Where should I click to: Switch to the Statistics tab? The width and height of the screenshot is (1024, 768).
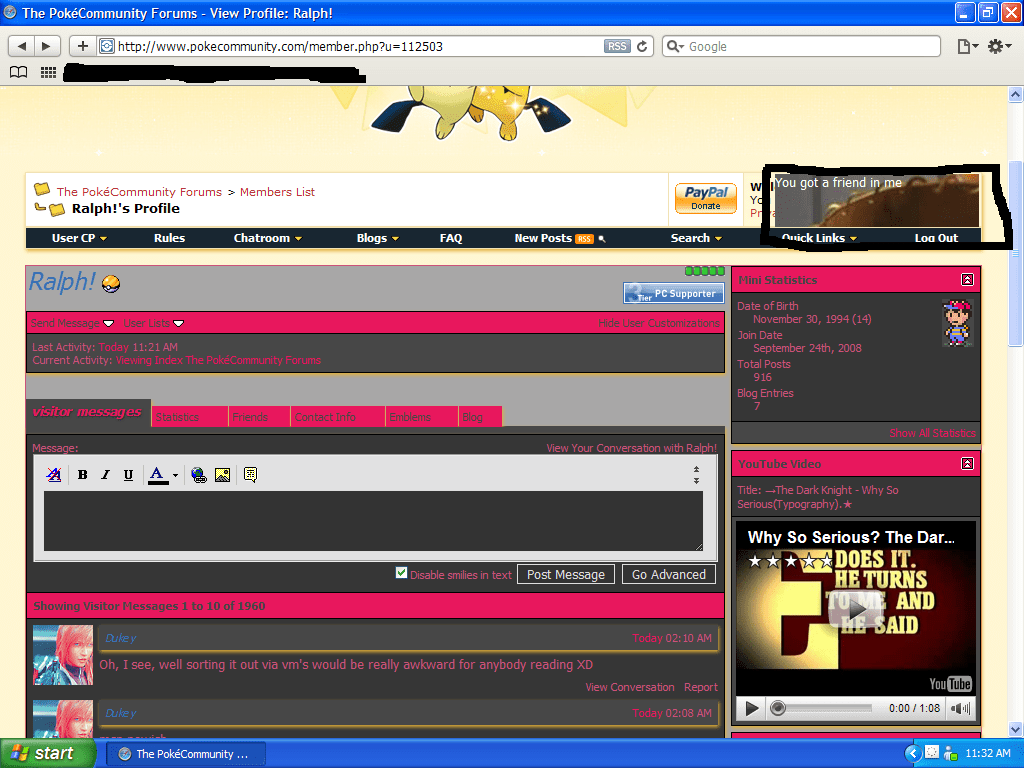pyautogui.click(x=189, y=417)
